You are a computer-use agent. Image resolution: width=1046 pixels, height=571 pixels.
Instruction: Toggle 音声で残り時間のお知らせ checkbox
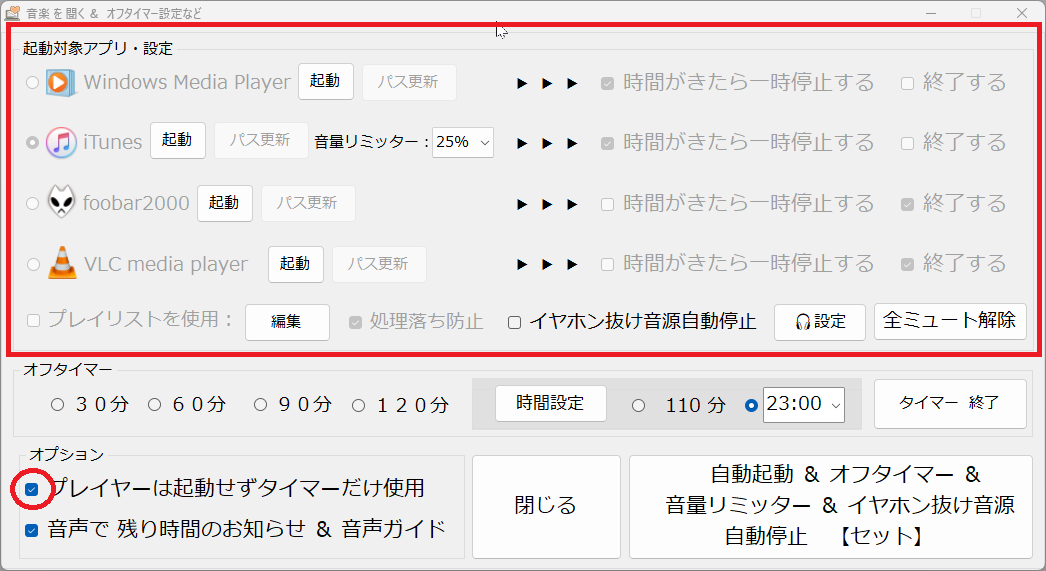pos(31,530)
